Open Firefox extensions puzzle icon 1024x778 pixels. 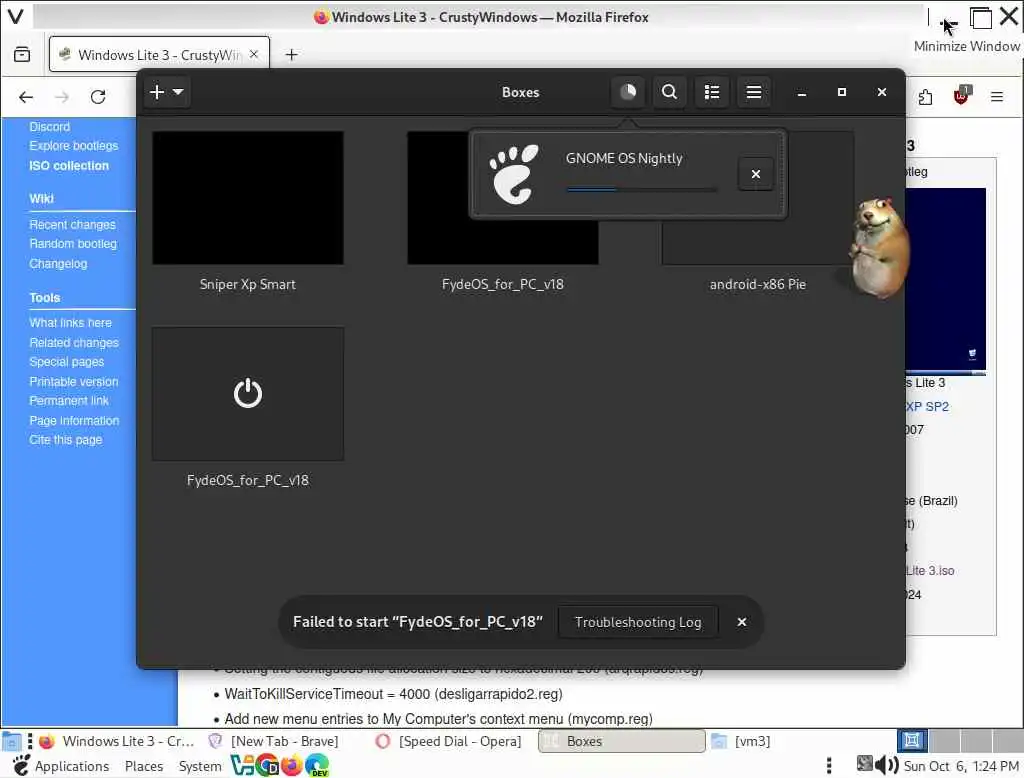925,97
